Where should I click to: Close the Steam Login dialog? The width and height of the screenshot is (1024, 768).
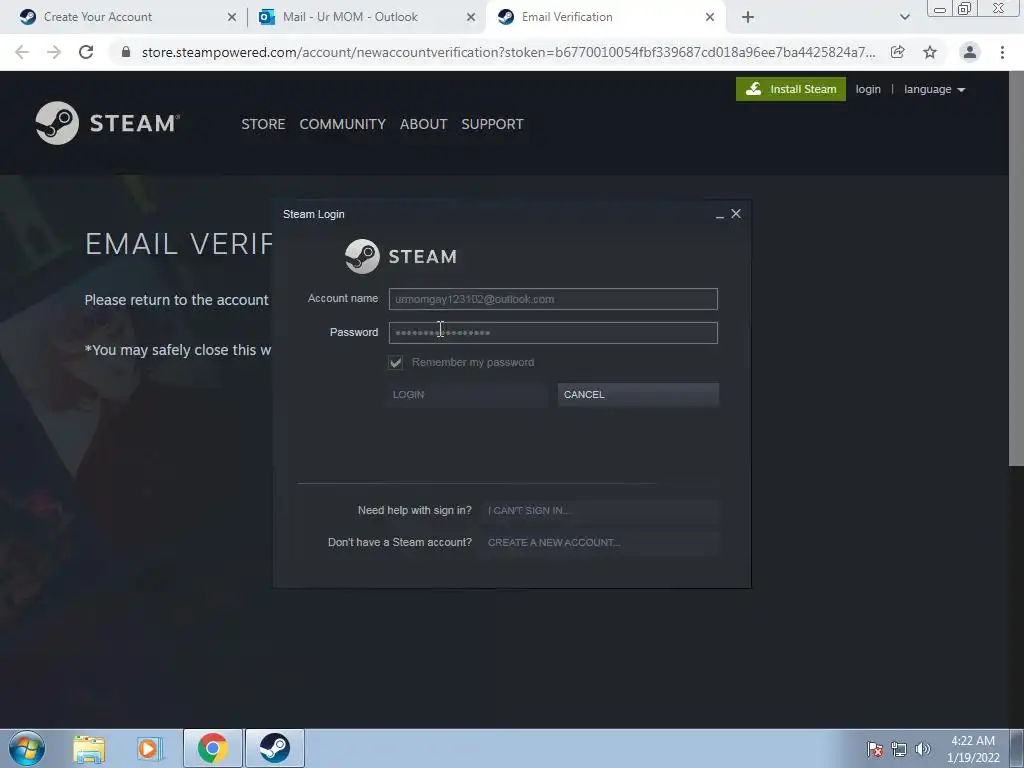(x=736, y=214)
